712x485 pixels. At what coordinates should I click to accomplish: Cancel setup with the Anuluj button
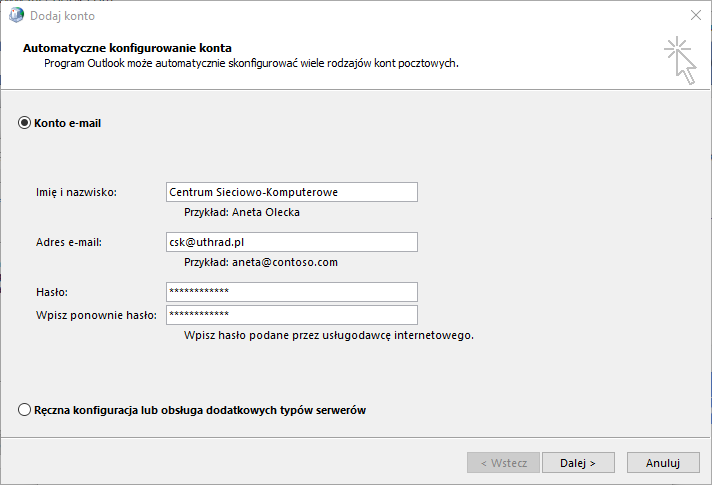[663, 463]
